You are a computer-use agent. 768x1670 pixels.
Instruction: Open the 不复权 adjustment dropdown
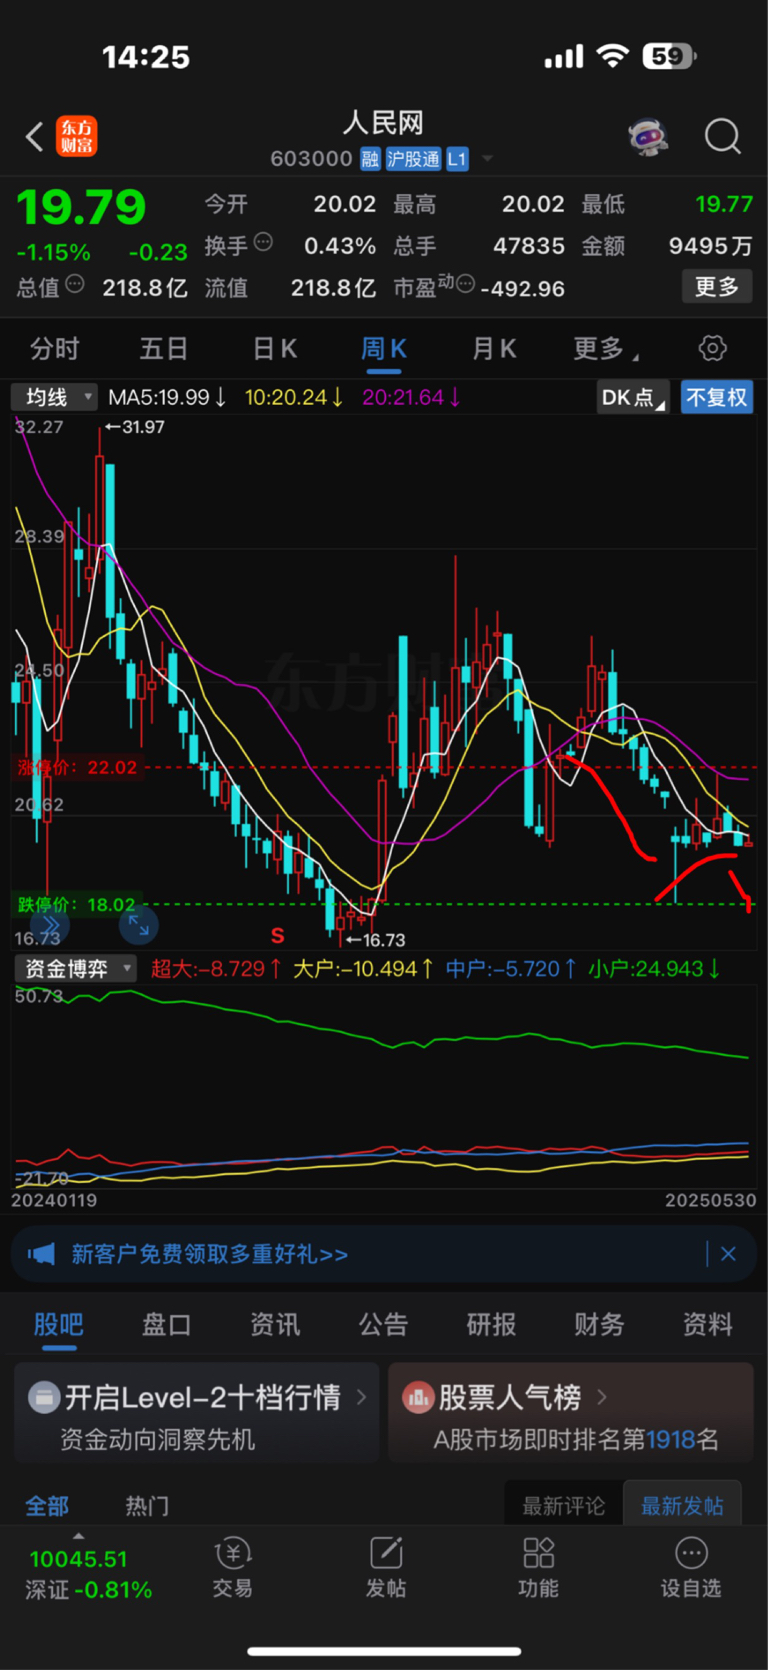[716, 397]
